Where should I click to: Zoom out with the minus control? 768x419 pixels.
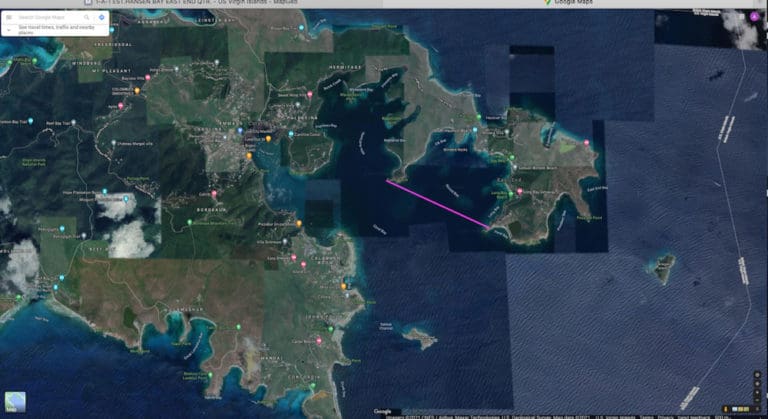point(757,400)
